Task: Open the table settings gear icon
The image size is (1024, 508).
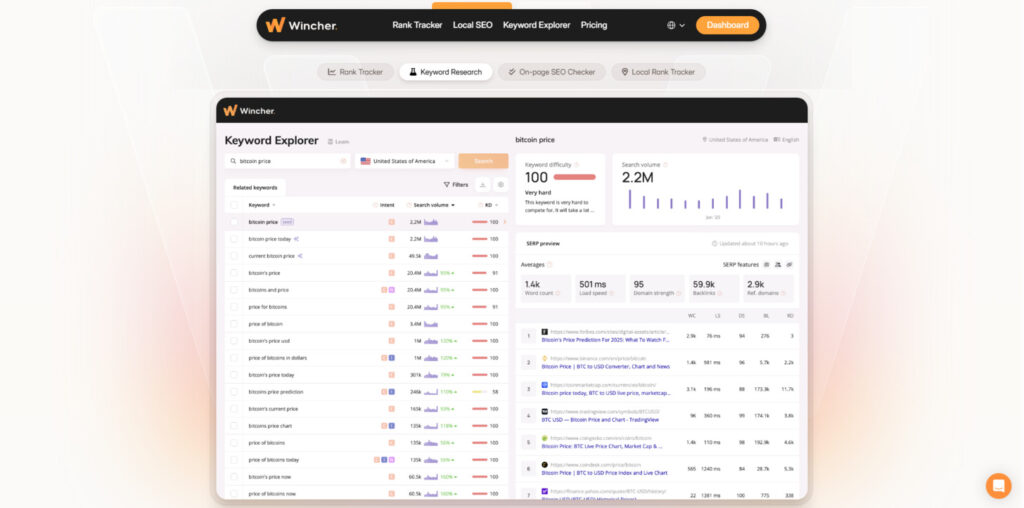Action: (x=501, y=185)
